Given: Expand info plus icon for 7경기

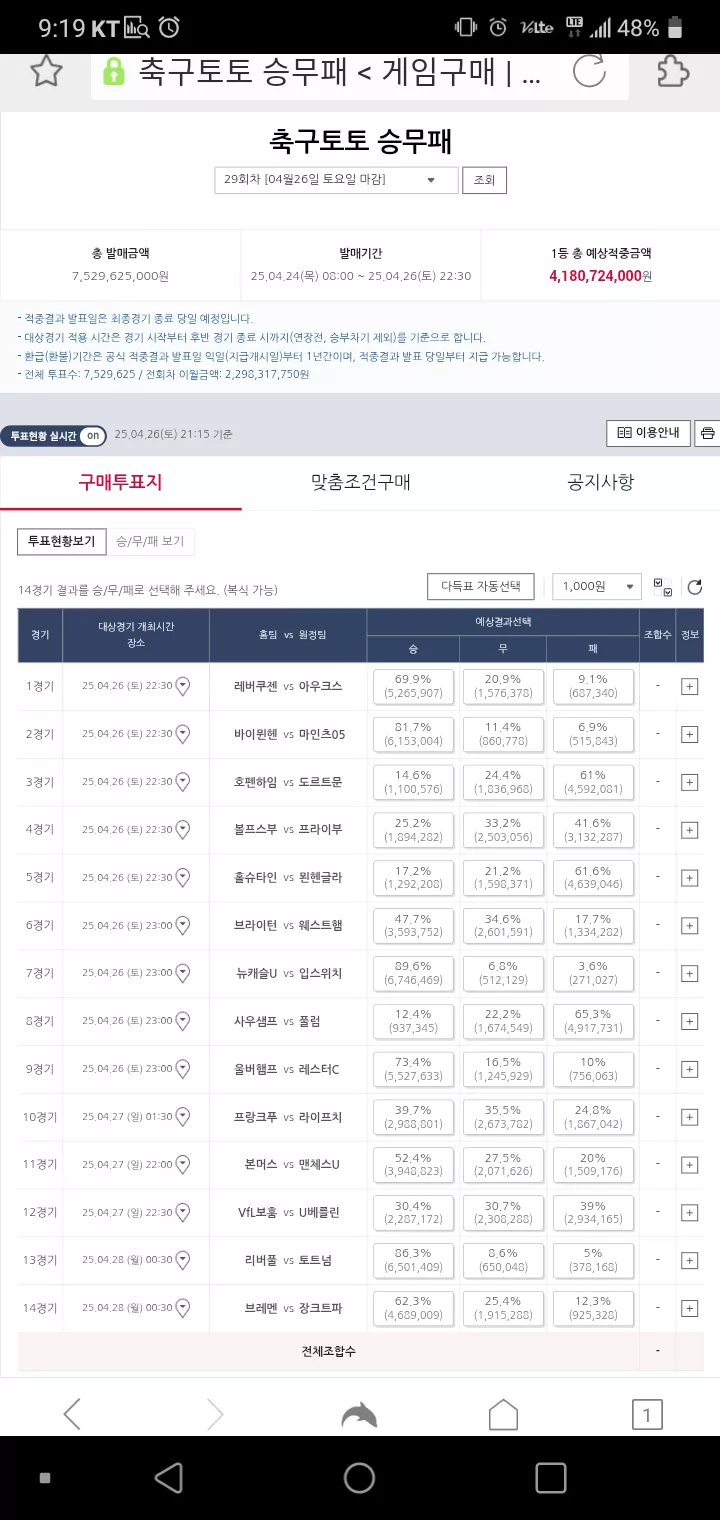Looking at the screenshot, I should (x=689, y=973).
